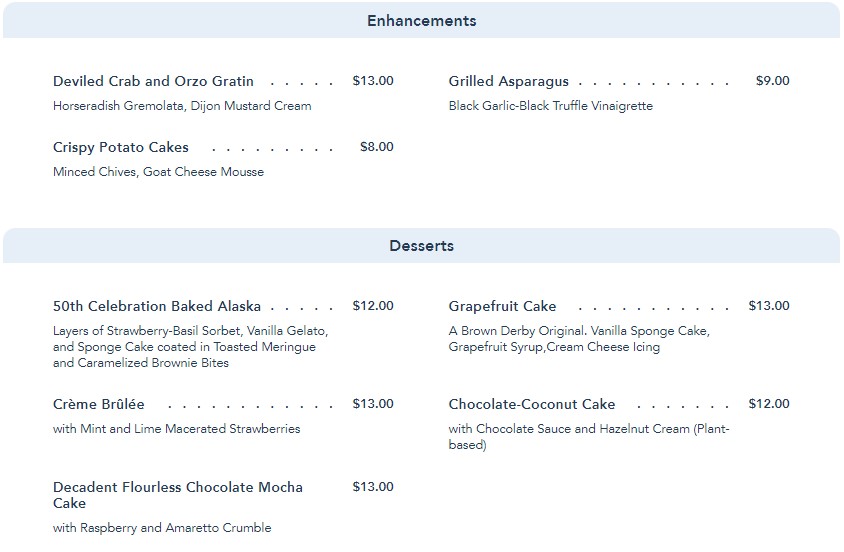Click the Horseradish Gremolata, Dijon Mustard Cream text
Viewport: 844px width, 552px height.
tap(182, 106)
